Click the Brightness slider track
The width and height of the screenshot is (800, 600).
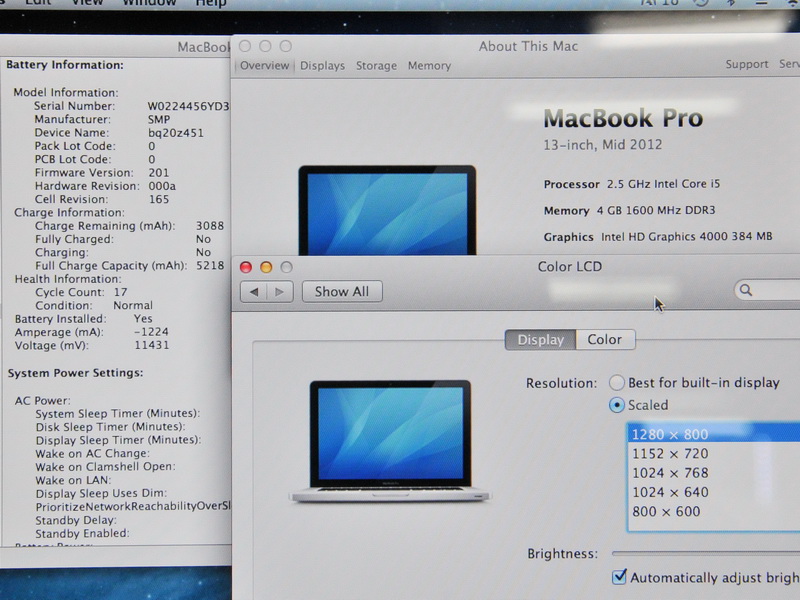tap(706, 553)
